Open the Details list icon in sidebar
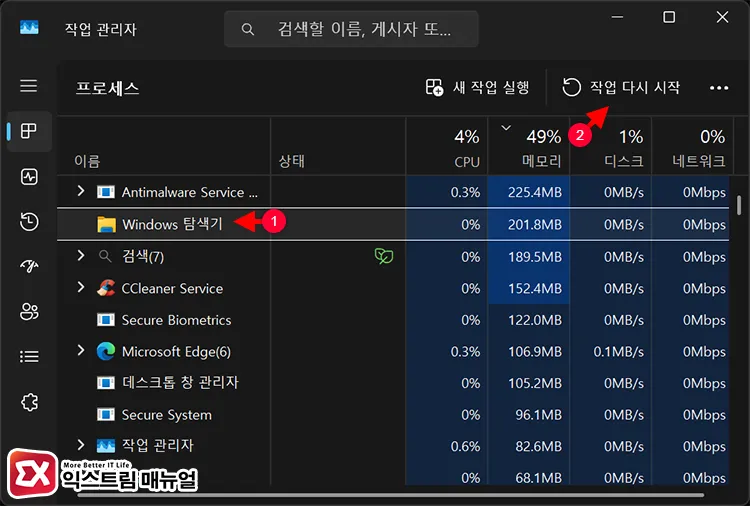Screen dimensions: 750x506 coord(29,356)
